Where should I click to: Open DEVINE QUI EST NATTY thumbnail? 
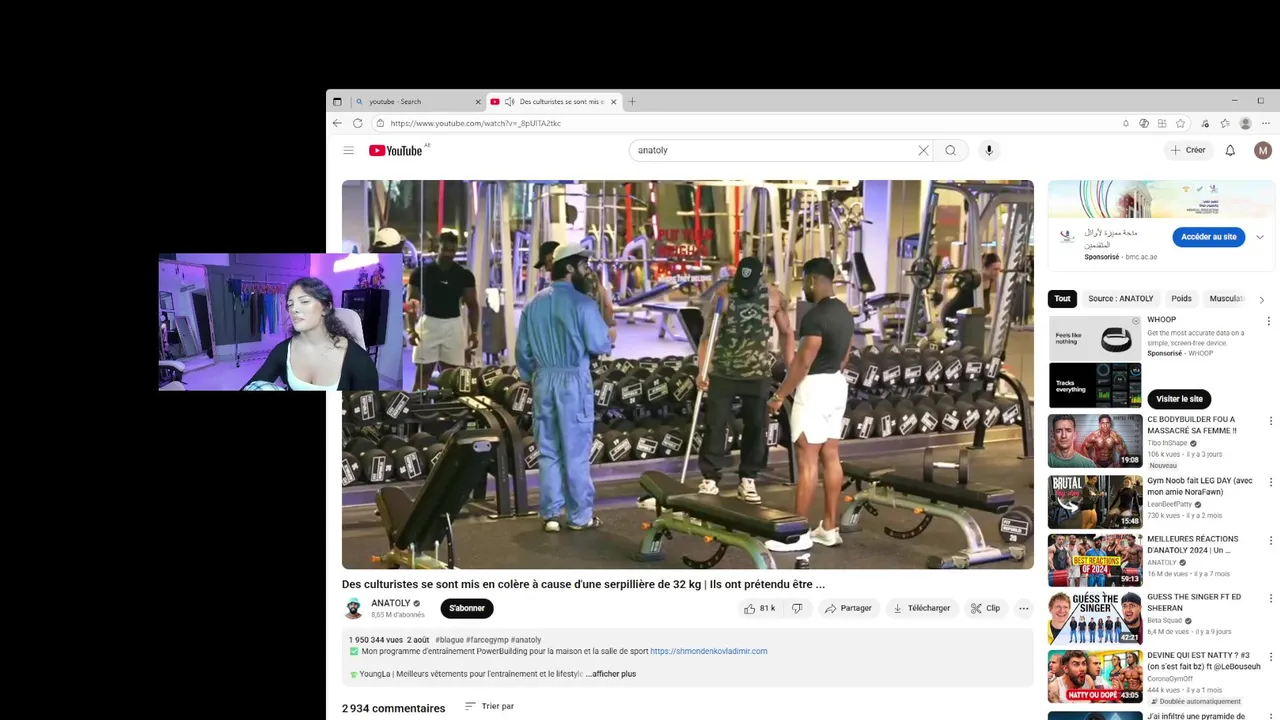click(1095, 677)
